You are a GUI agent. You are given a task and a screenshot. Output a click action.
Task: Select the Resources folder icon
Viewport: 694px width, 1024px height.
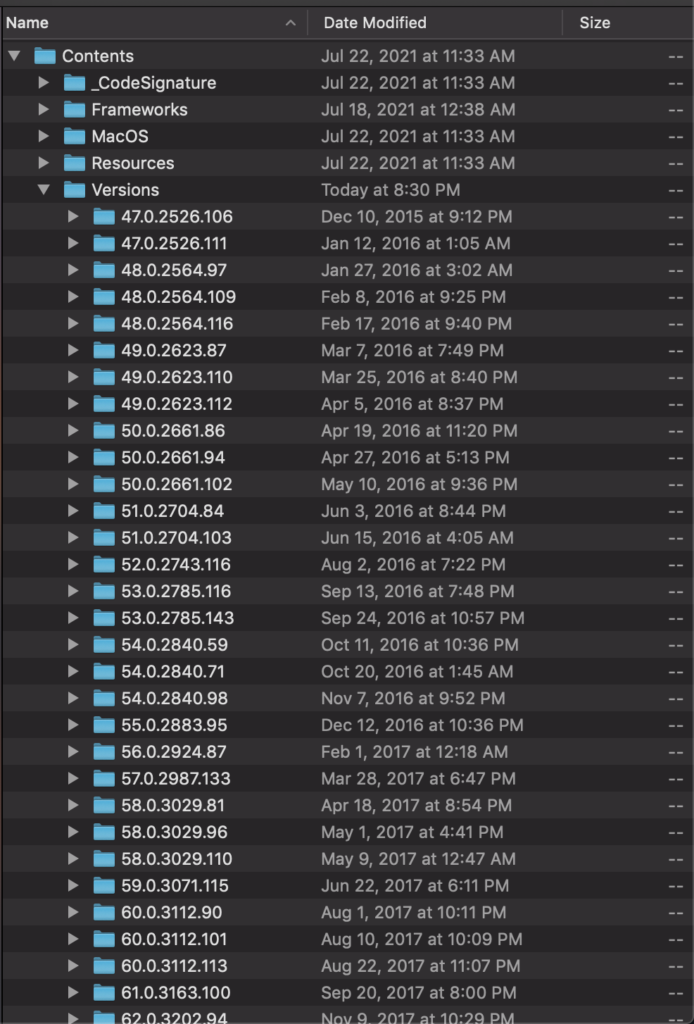74,163
